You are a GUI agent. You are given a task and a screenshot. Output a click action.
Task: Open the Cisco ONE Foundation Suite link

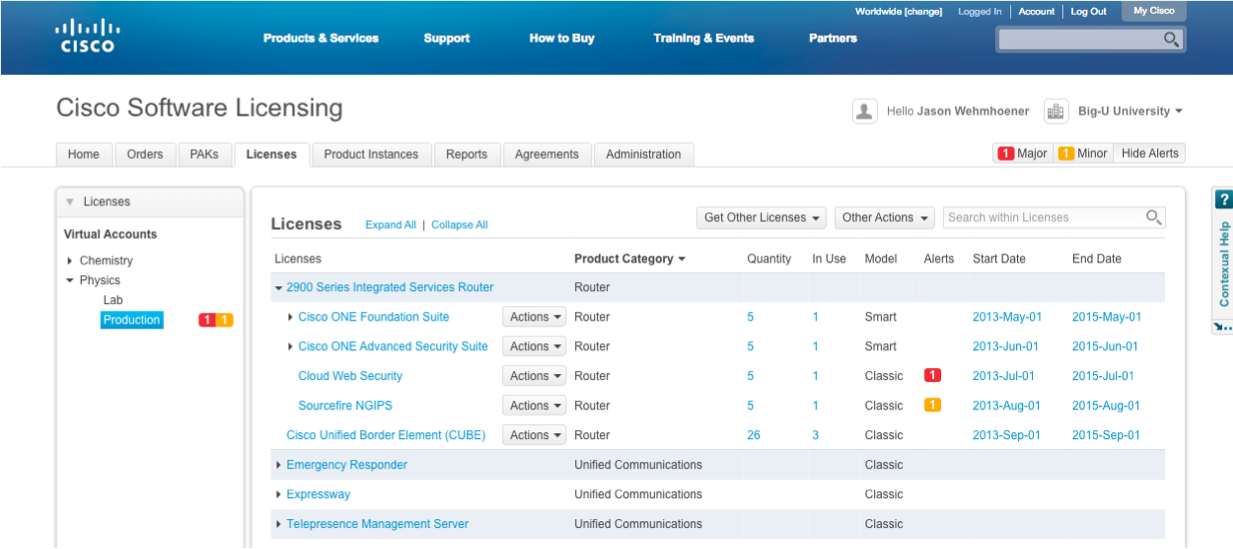(374, 317)
